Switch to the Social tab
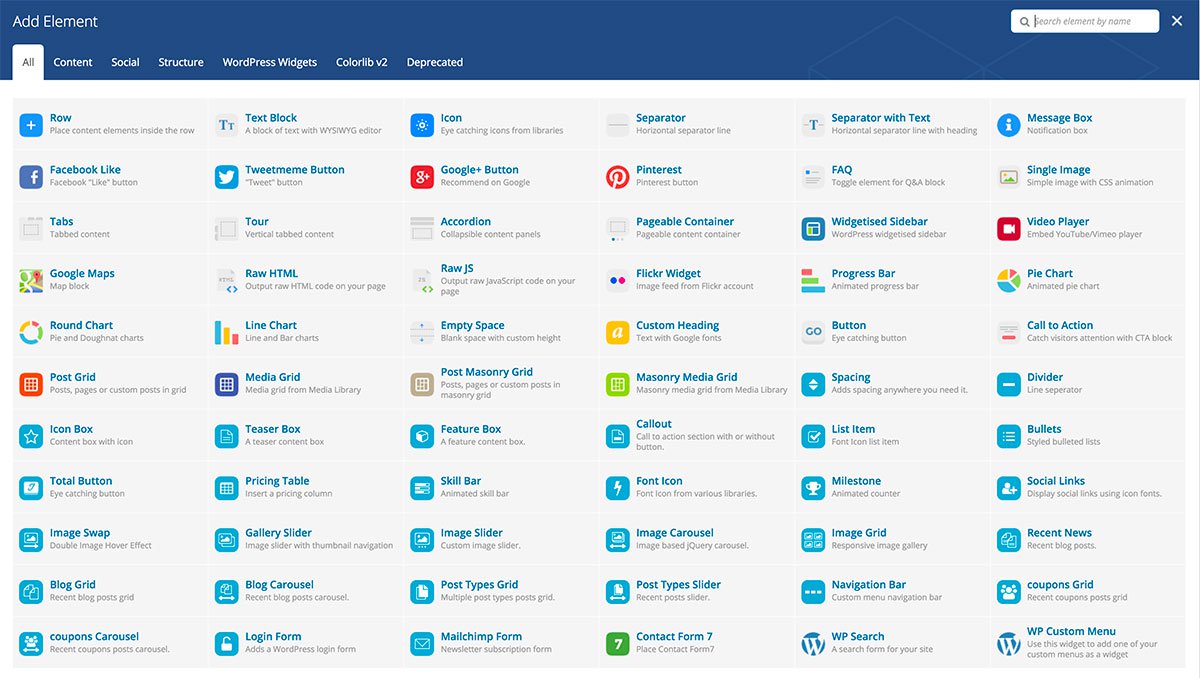 (125, 62)
